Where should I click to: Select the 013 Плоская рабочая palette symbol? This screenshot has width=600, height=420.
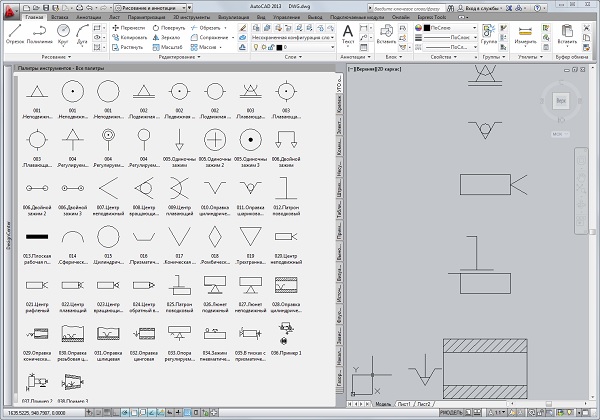[37, 237]
